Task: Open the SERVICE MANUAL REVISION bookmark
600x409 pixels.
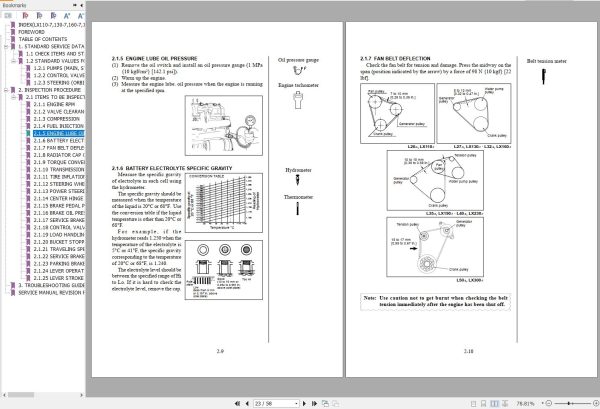Action: click(51, 293)
